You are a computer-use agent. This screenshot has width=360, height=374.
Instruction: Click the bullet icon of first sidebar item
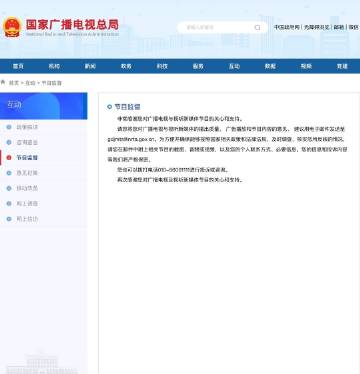pyautogui.click(x=9, y=127)
